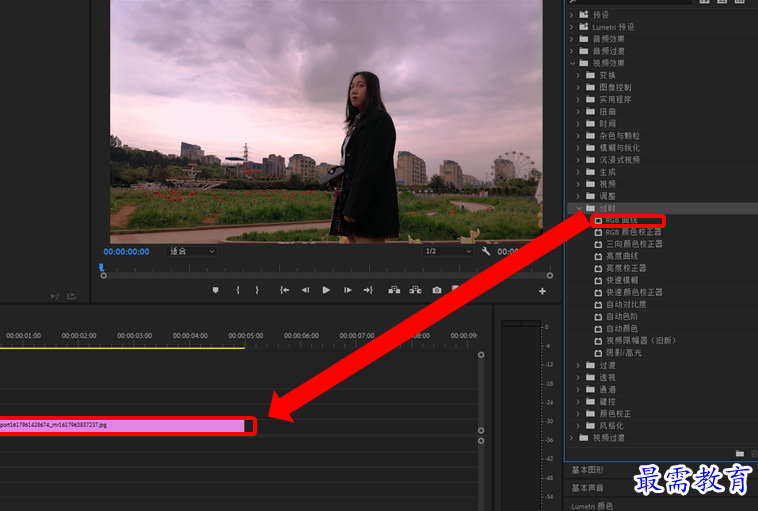Screen dimensions: 758x511
Task: Expand the 透视 folder
Action: [579, 378]
